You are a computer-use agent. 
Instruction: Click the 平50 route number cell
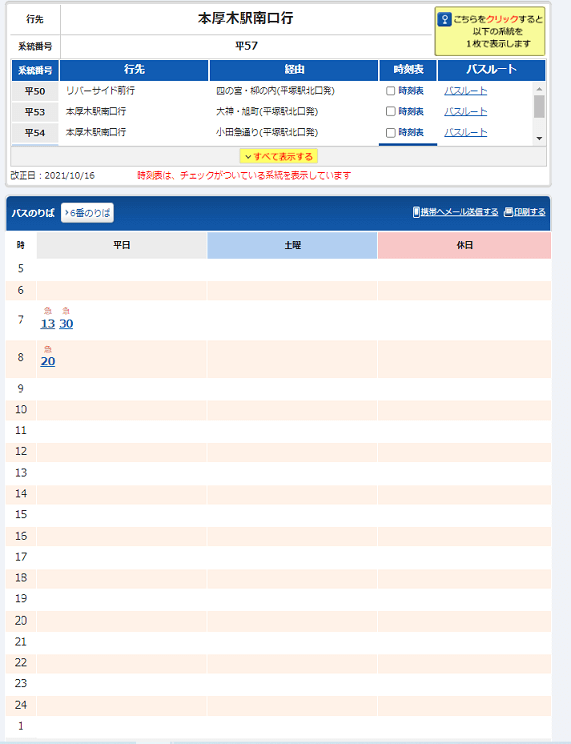(x=35, y=91)
